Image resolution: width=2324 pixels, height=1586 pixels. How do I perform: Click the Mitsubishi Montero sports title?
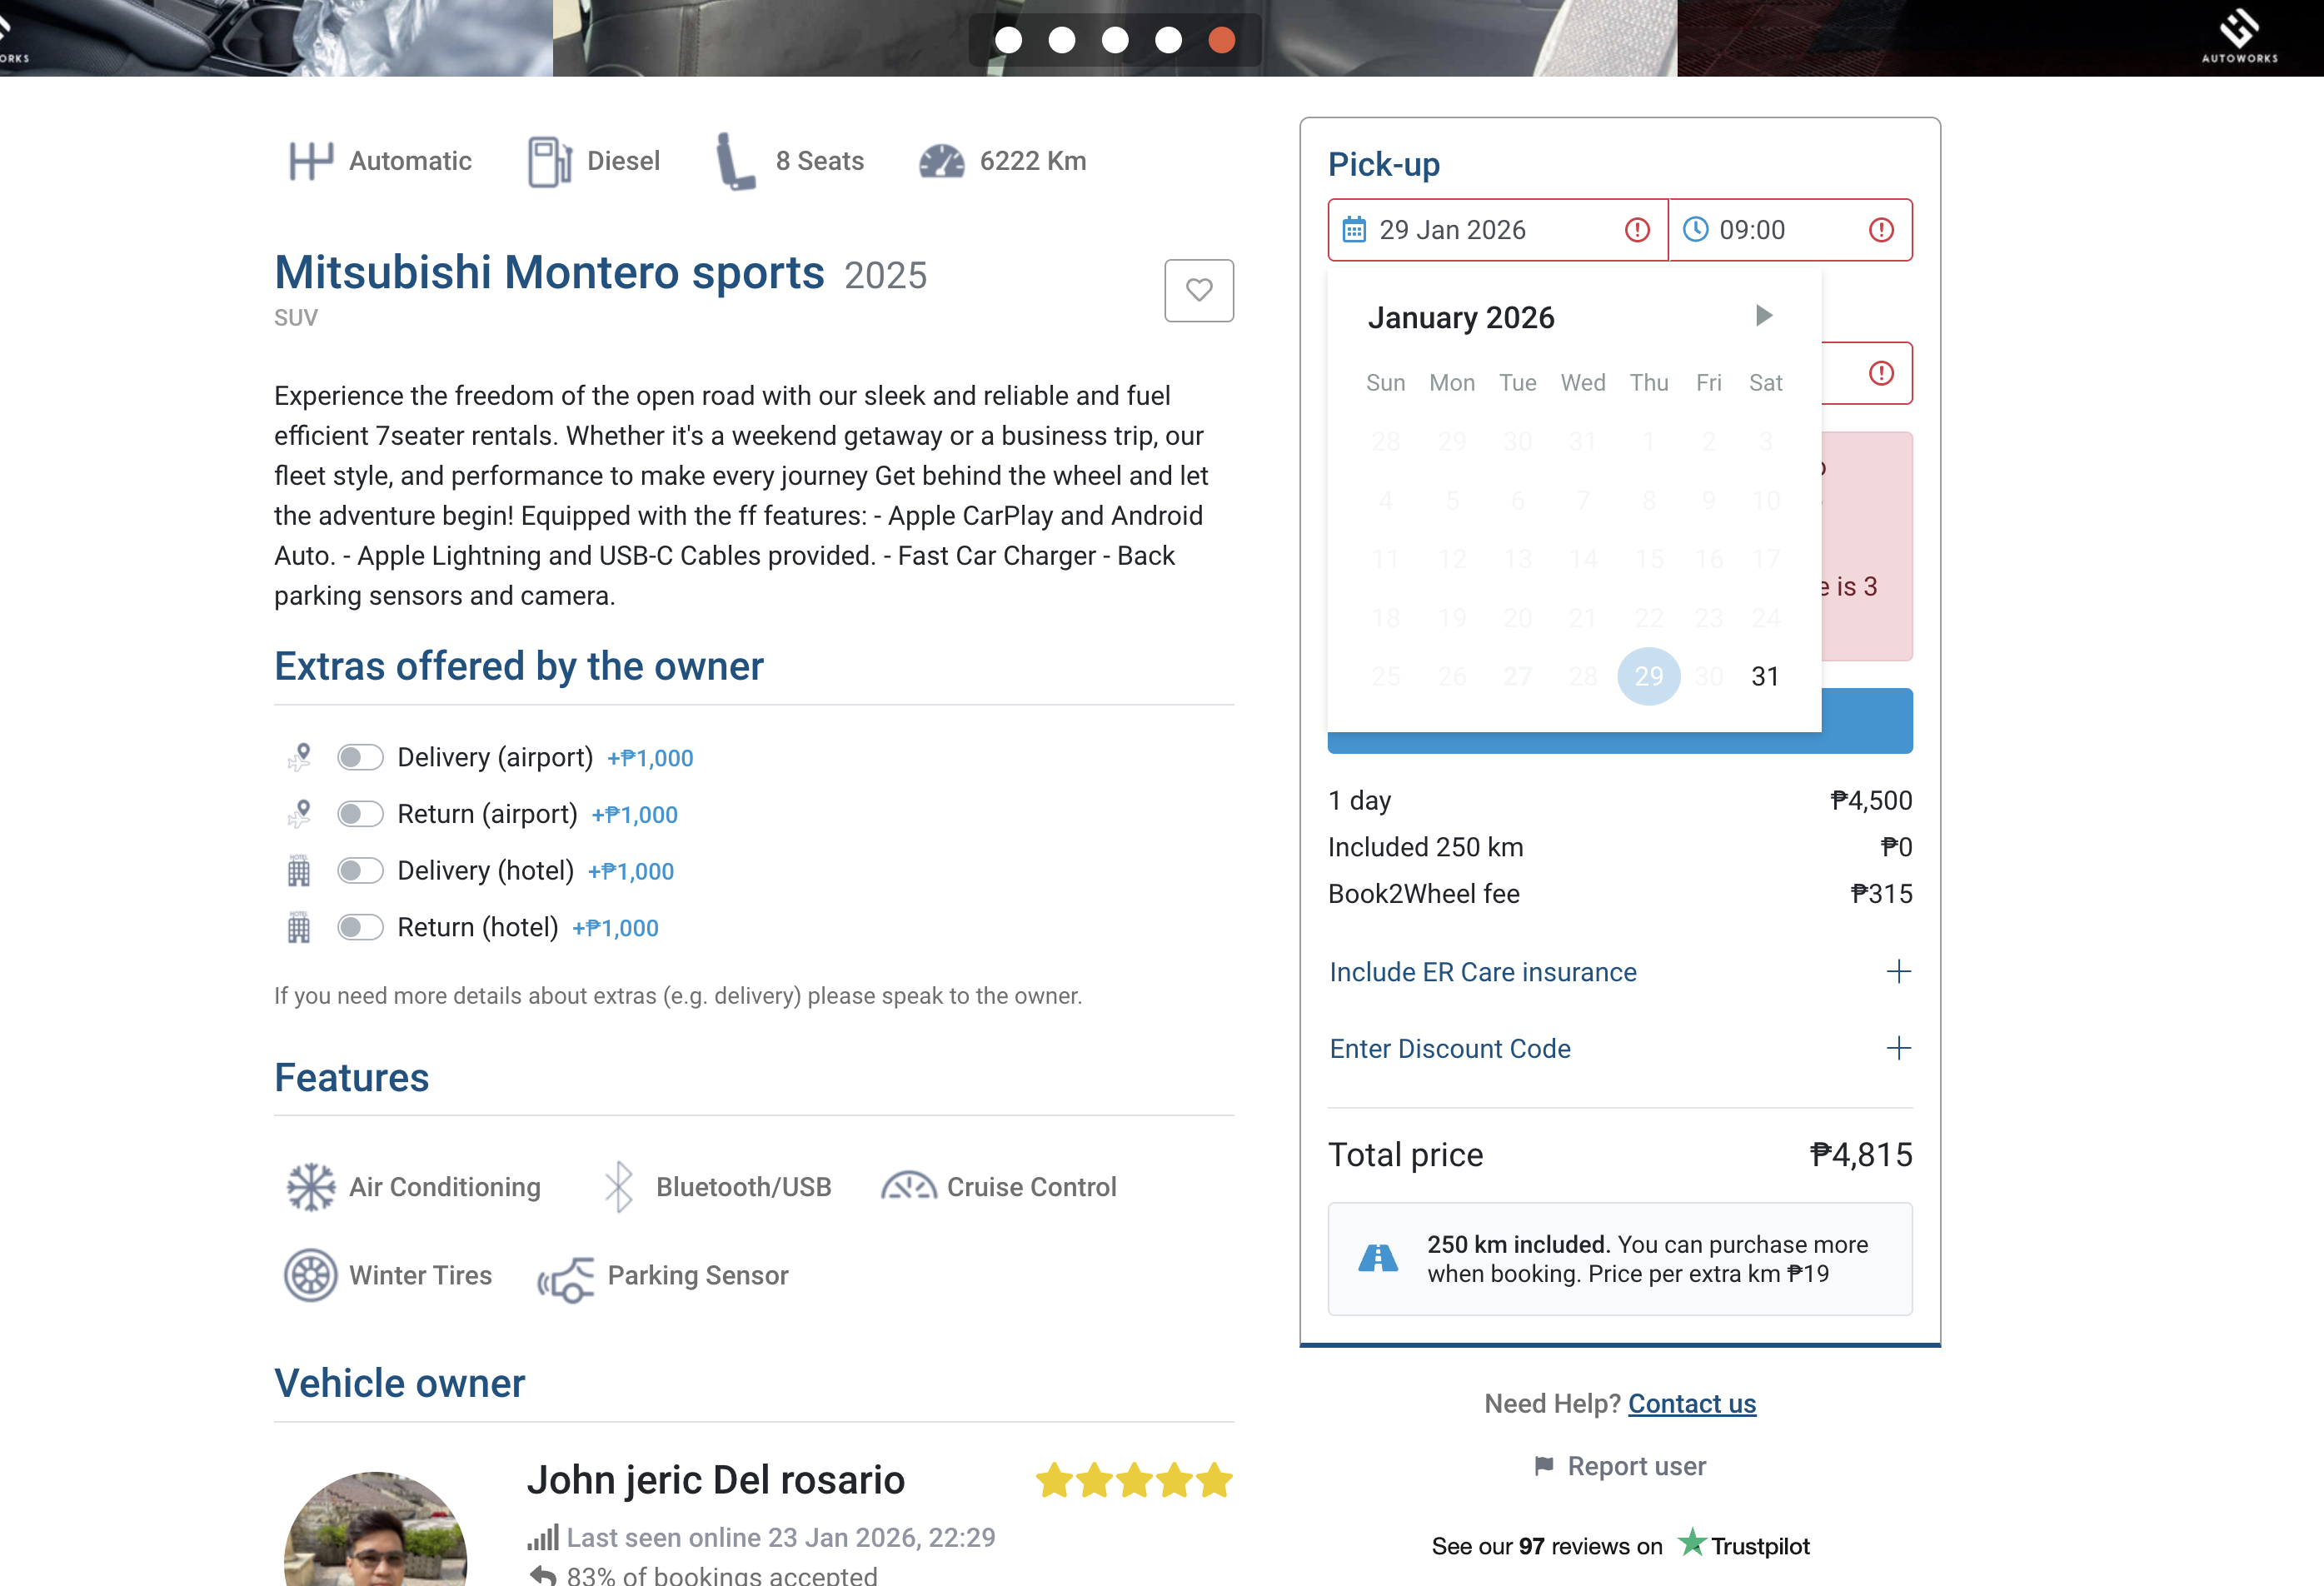coord(549,272)
